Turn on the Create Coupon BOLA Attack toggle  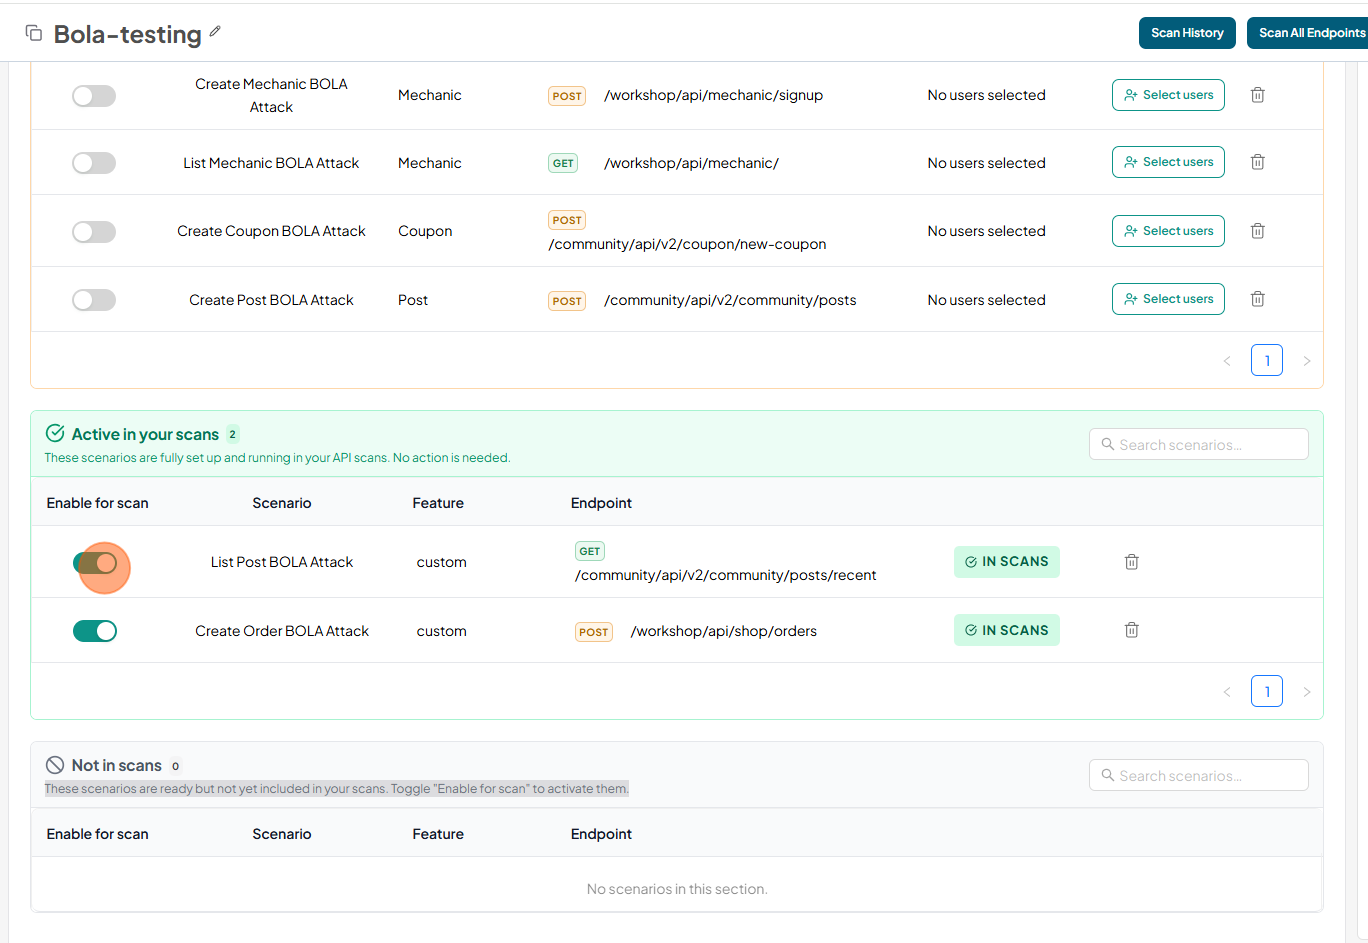click(x=94, y=232)
